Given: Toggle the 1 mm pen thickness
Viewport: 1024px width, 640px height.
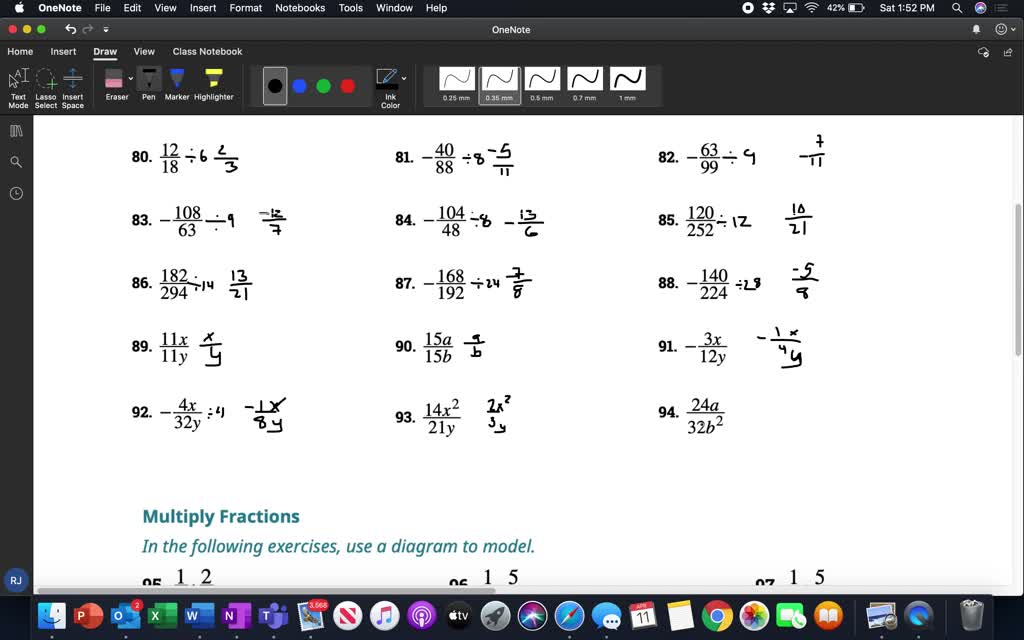Looking at the screenshot, I should point(627,80).
